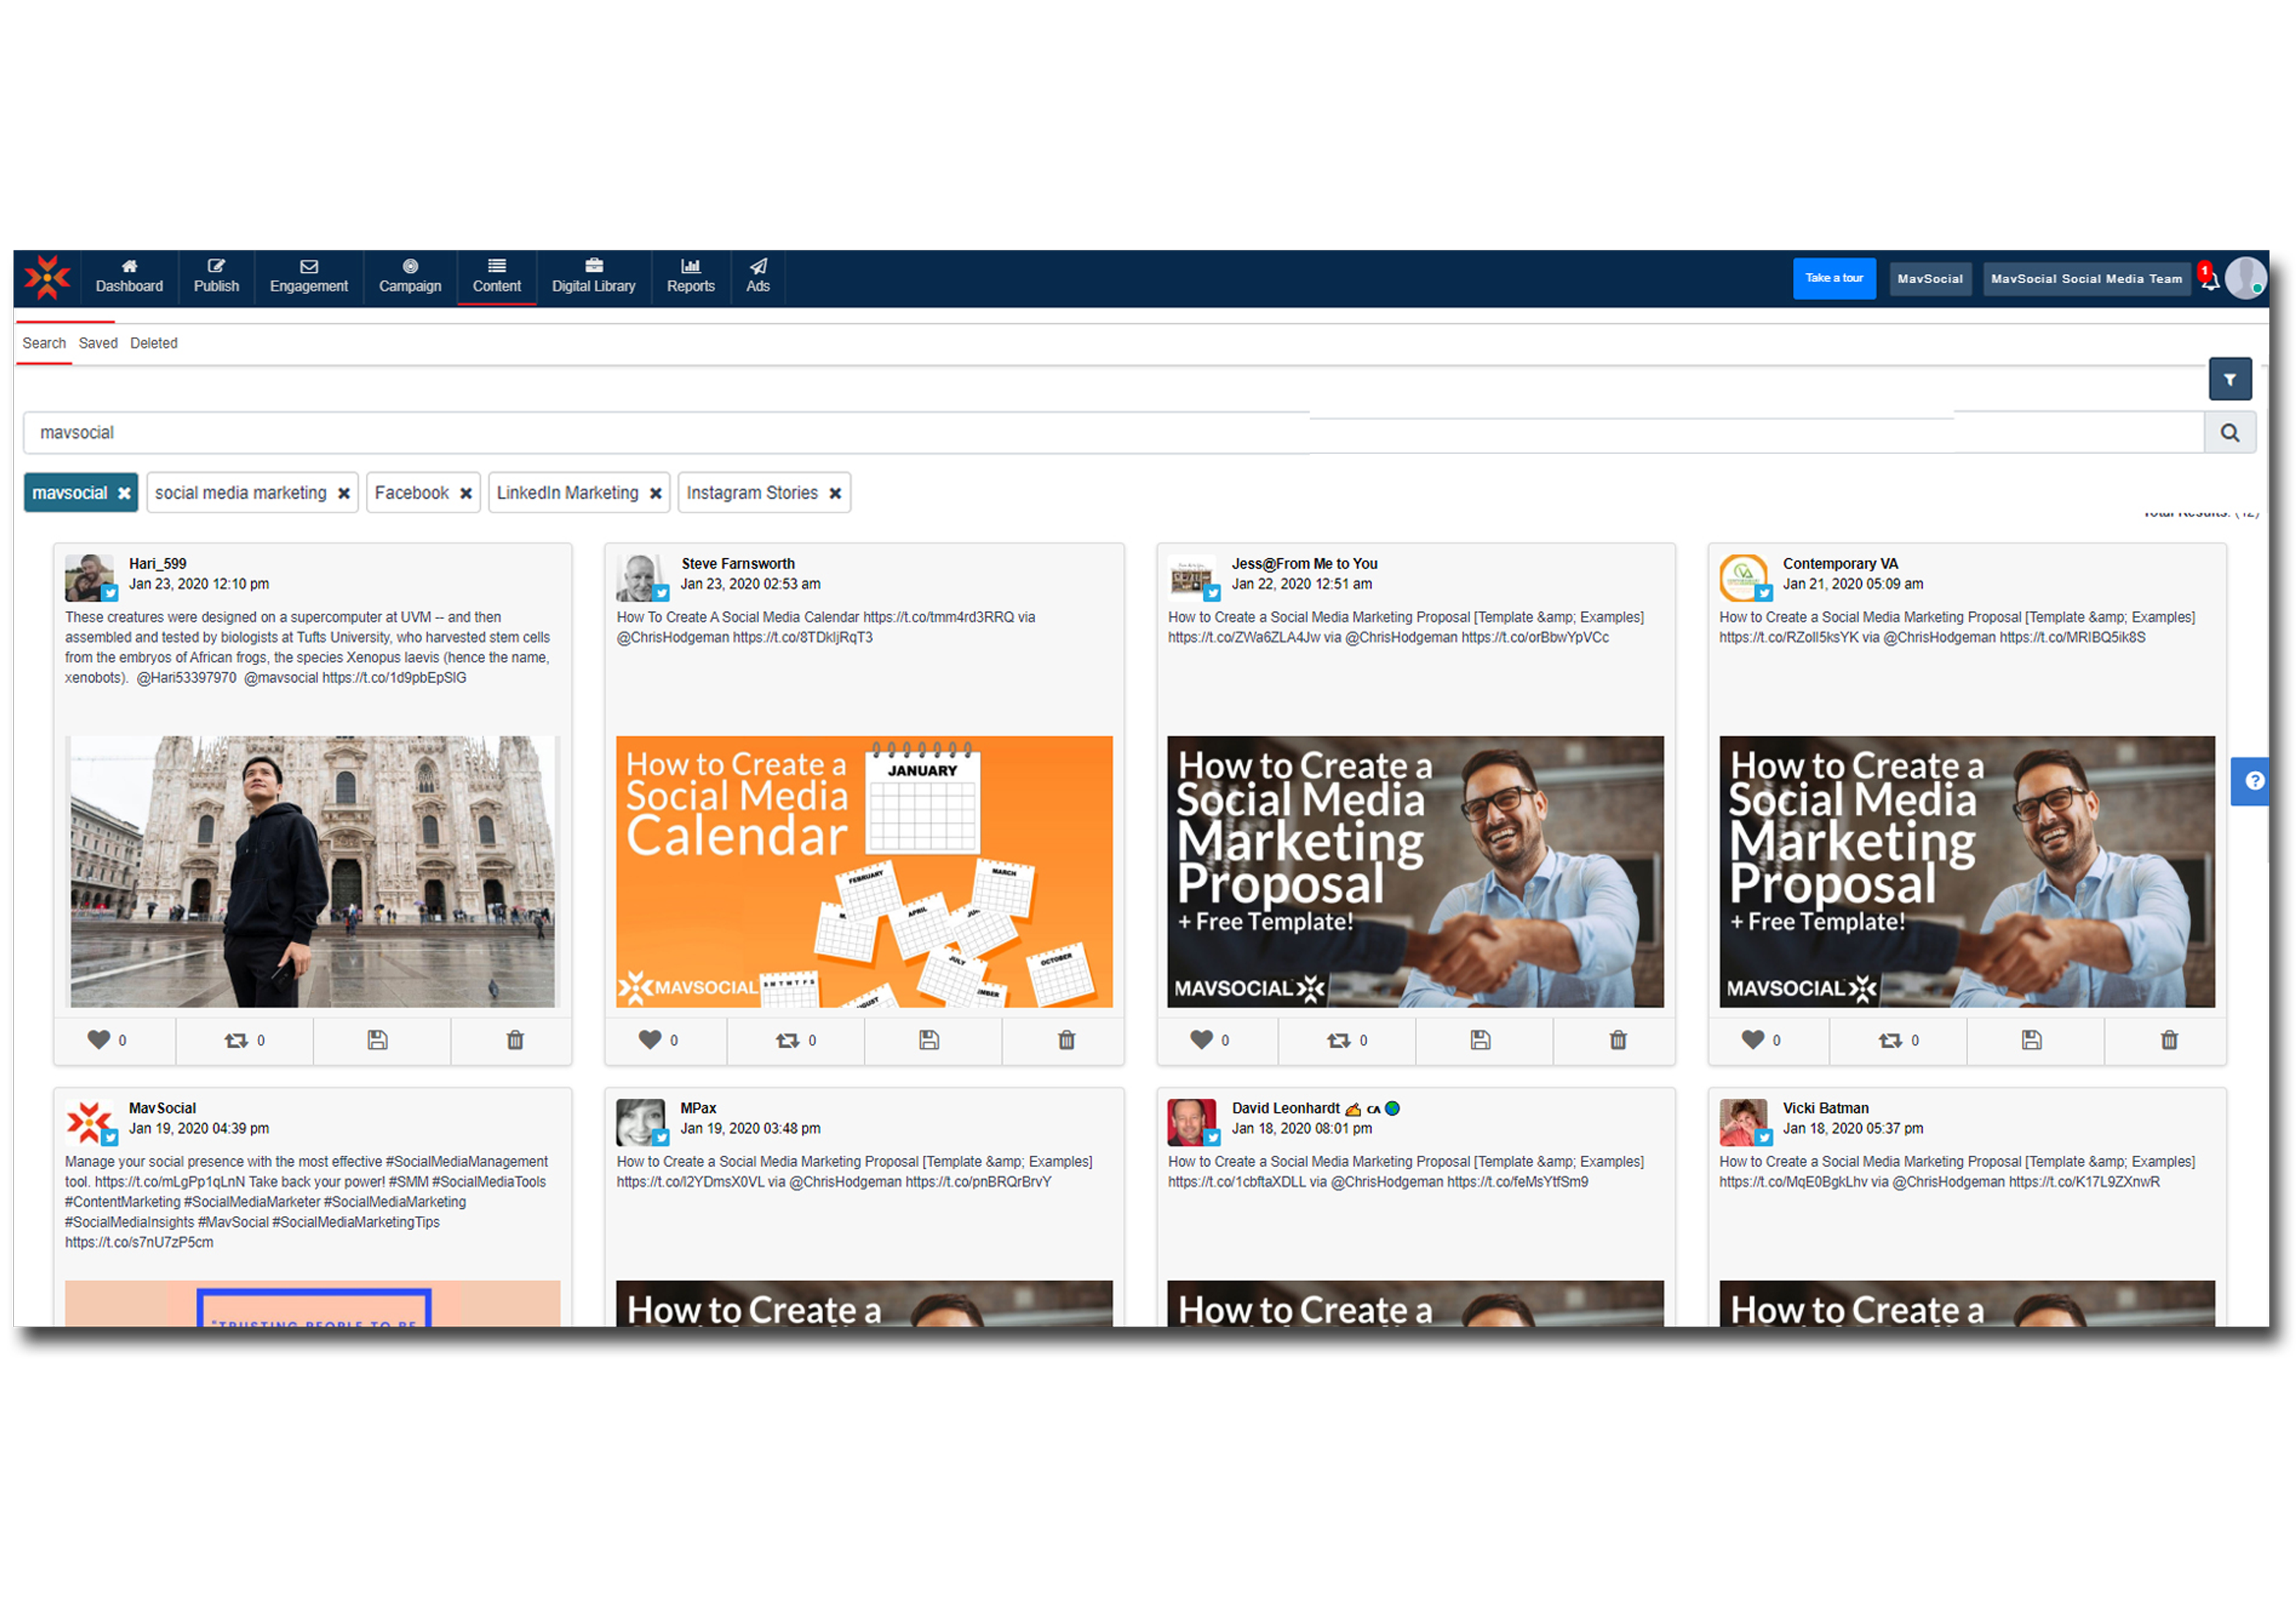Open Marketing Proposal image in Contemporary VA post
This screenshot has height=1623, width=2296.
1967,871
